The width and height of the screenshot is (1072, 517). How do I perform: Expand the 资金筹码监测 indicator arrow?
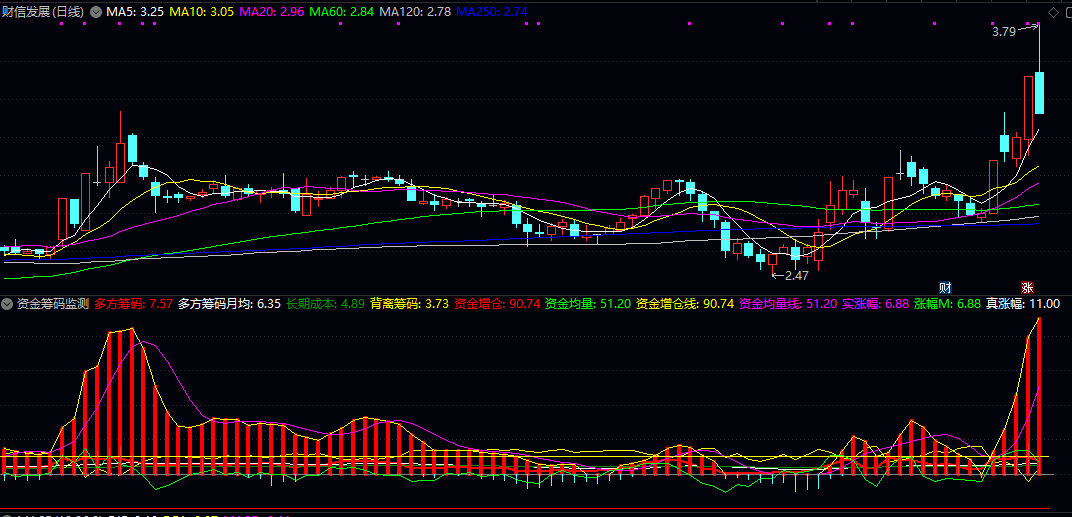[x=8, y=303]
